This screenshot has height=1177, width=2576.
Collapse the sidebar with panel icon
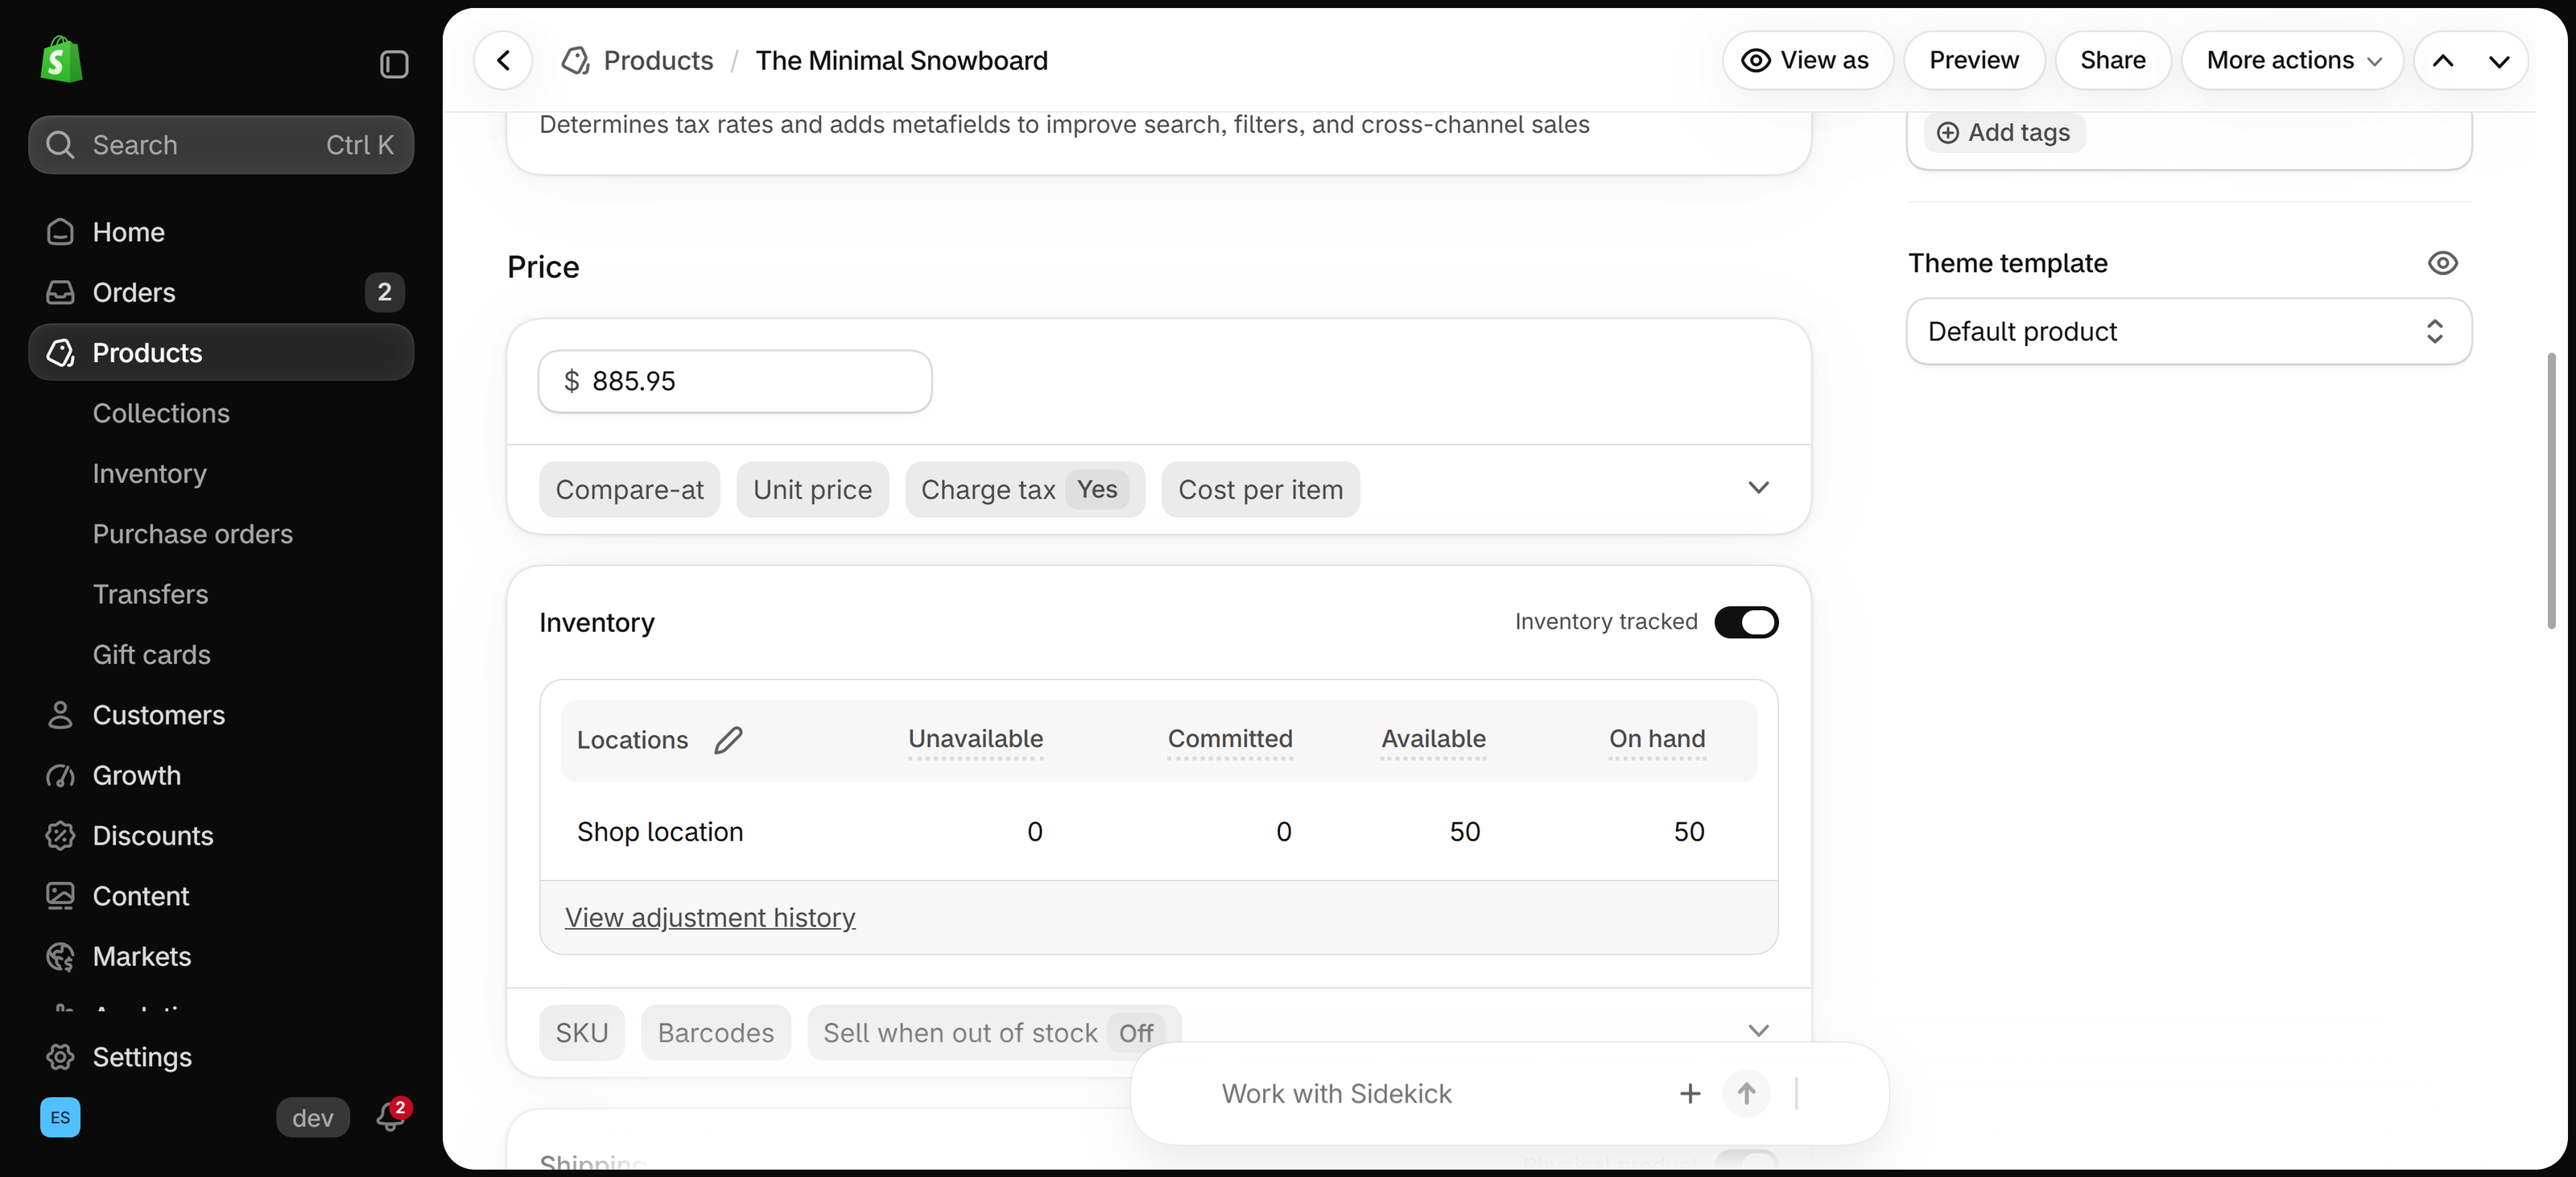(x=394, y=64)
